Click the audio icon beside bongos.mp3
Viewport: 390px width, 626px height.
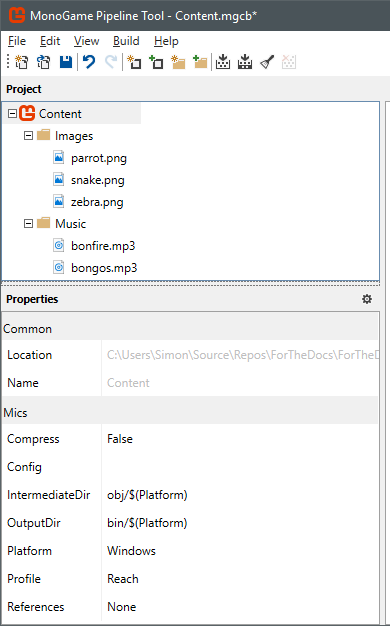59,267
